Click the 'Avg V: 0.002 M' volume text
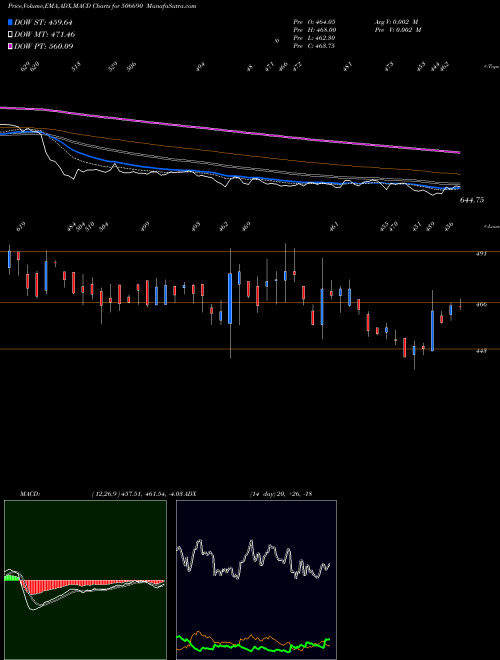Viewport: 500px width, 660px height. click(398, 21)
